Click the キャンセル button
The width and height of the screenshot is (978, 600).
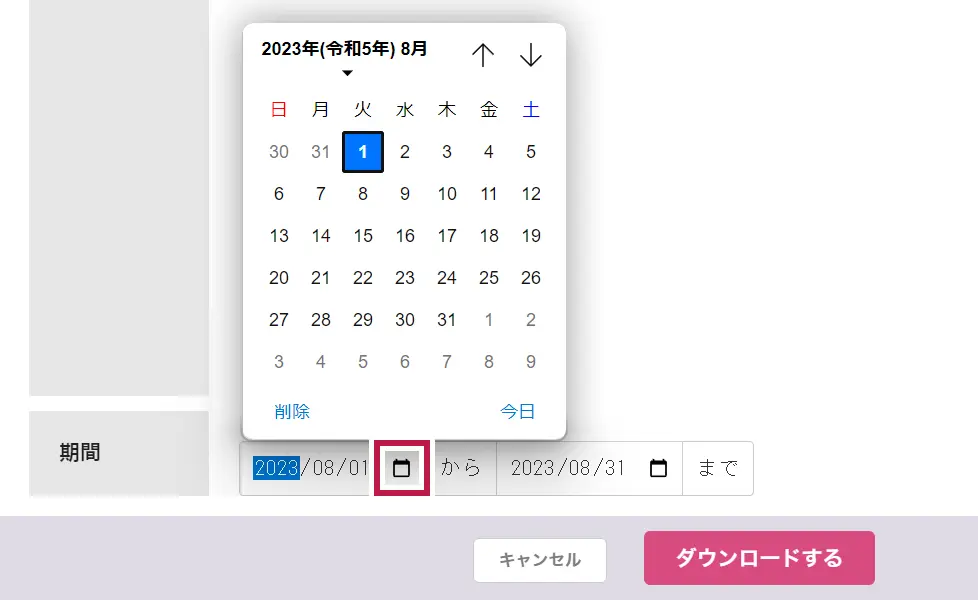(540, 560)
